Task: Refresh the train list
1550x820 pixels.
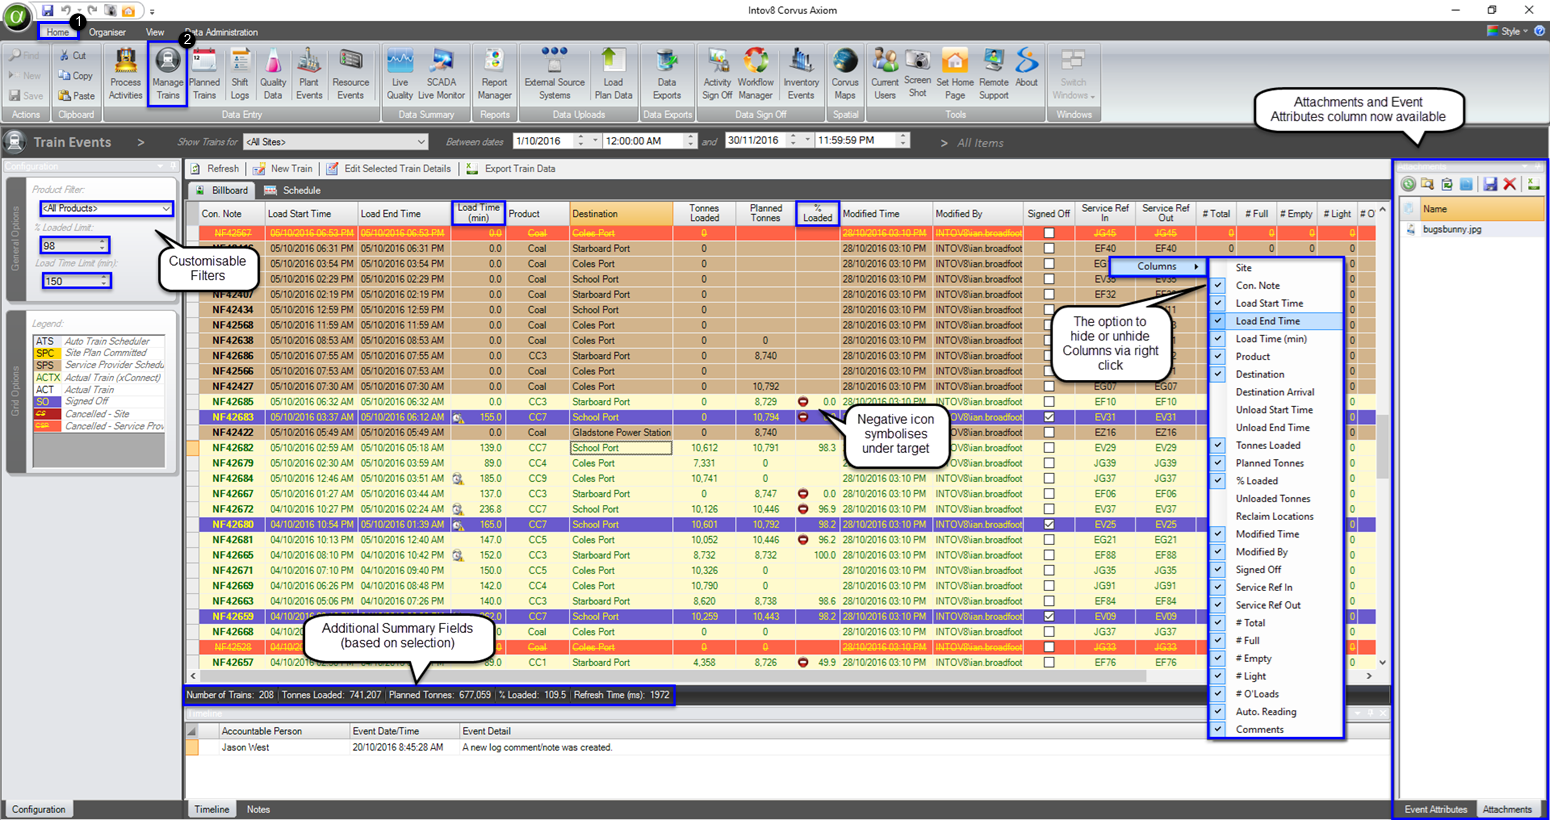Action: pos(215,169)
